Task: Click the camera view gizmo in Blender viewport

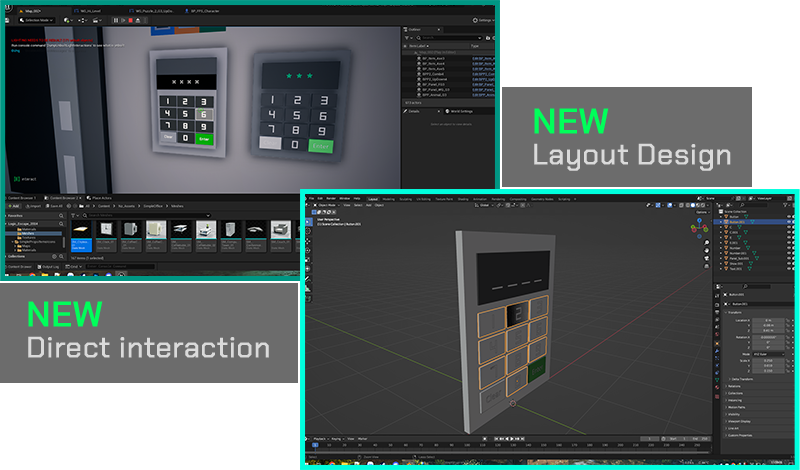Action: [x=707, y=258]
